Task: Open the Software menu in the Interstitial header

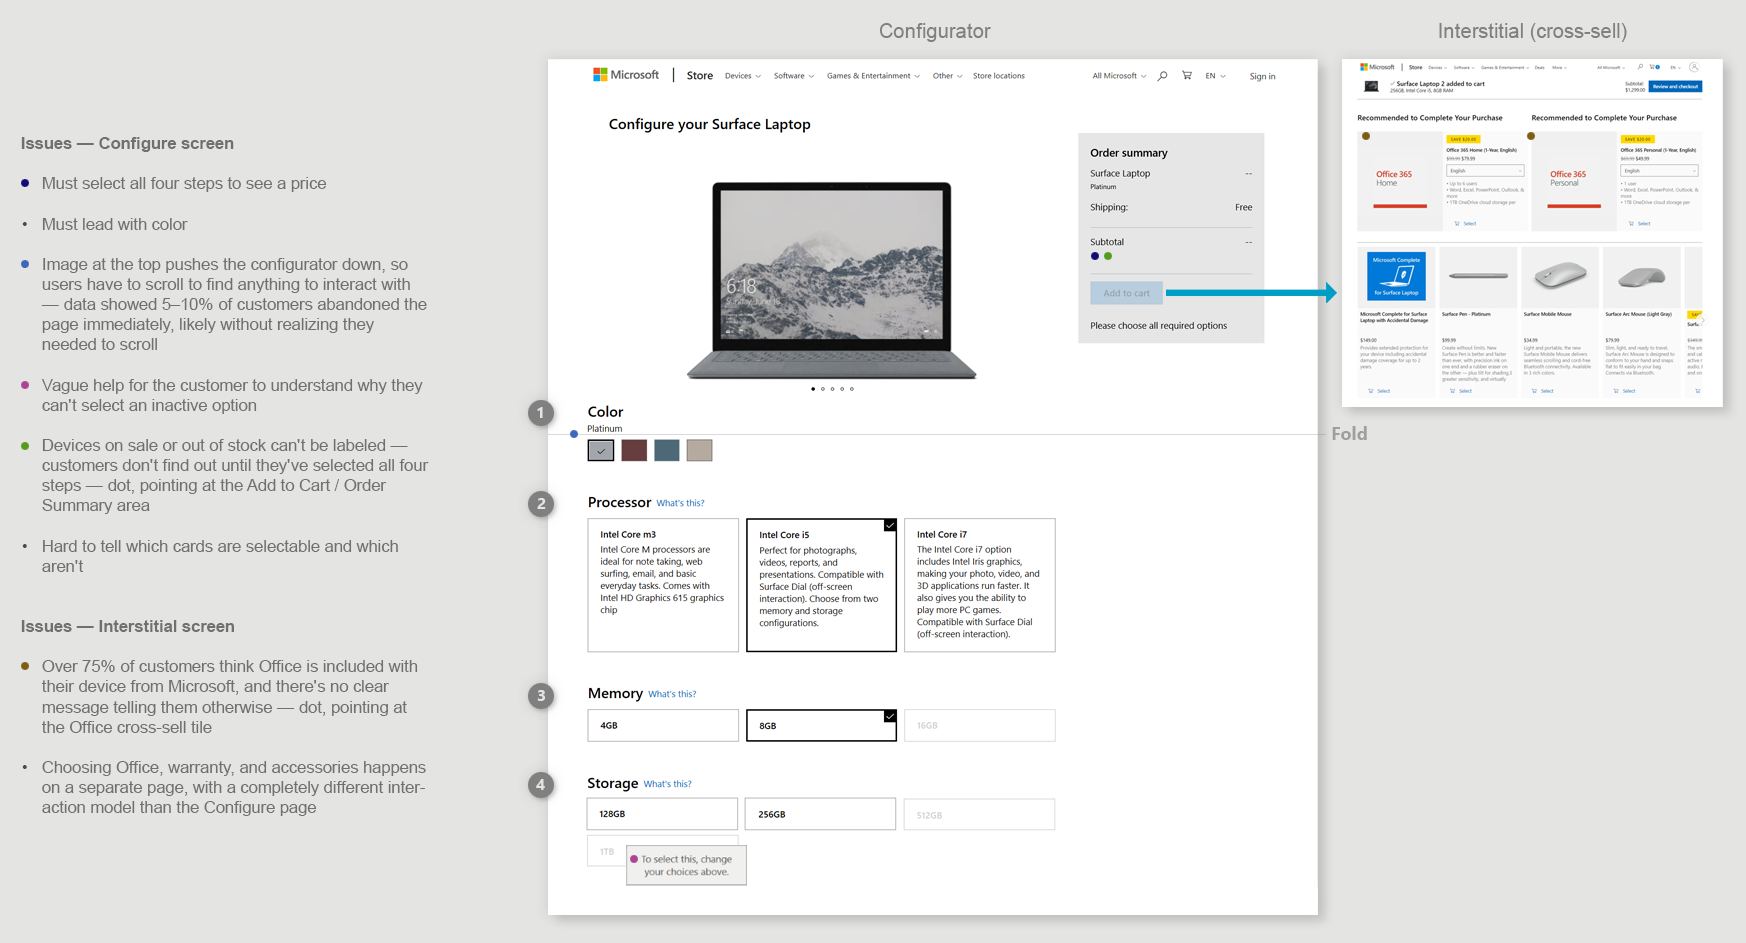Action: click(x=1463, y=68)
